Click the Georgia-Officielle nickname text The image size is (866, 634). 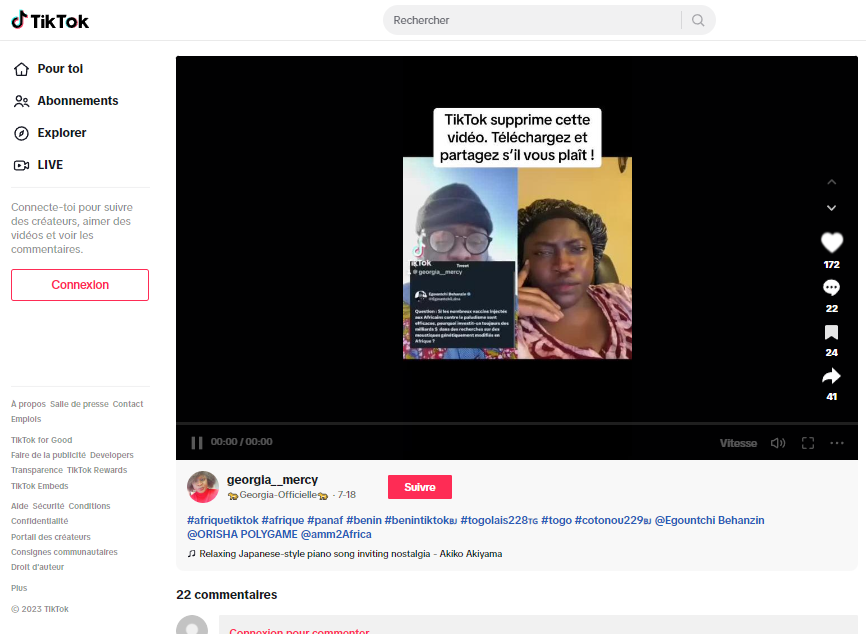click(278, 495)
